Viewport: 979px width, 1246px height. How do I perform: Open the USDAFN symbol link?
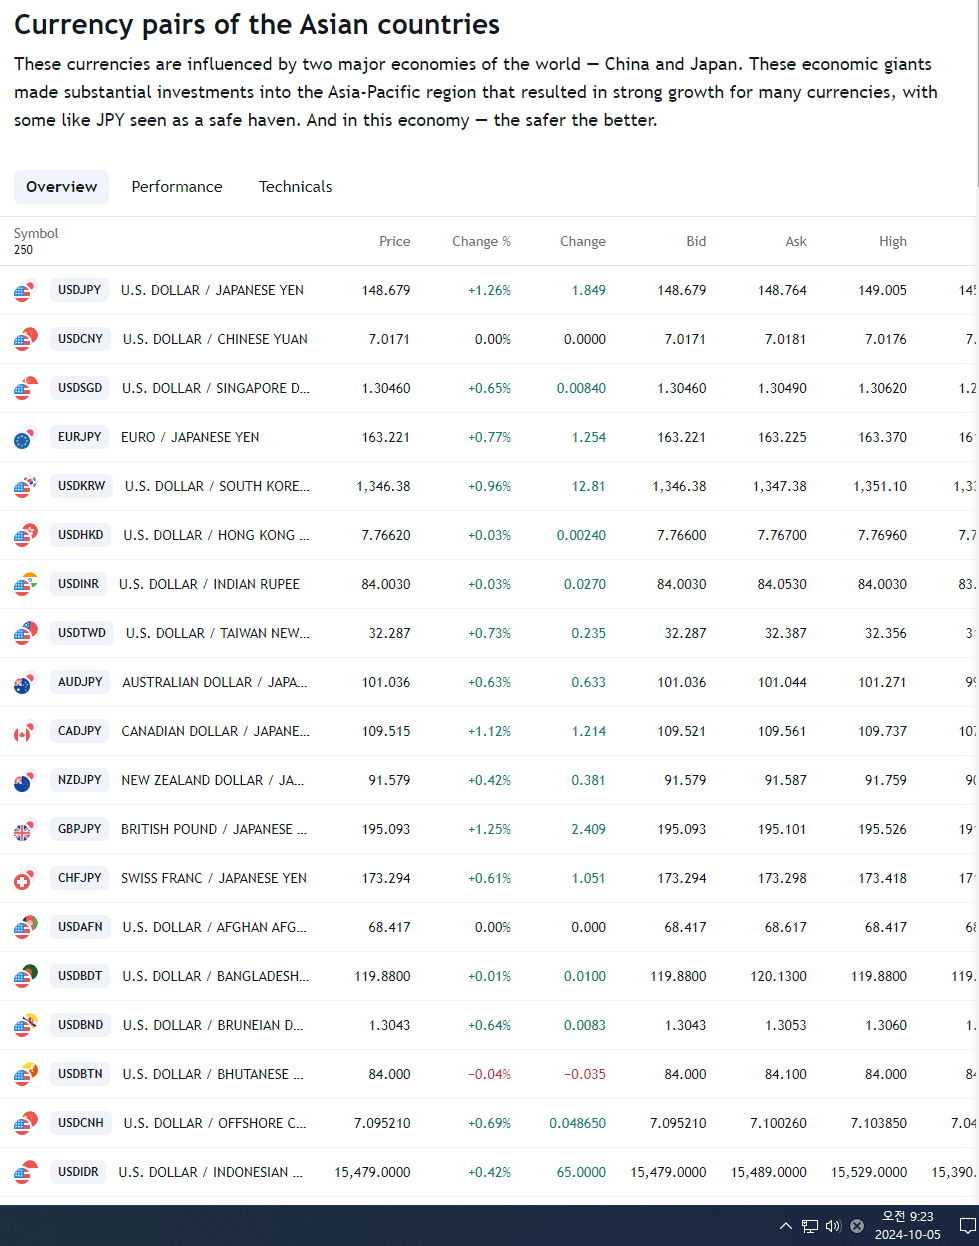[80, 927]
